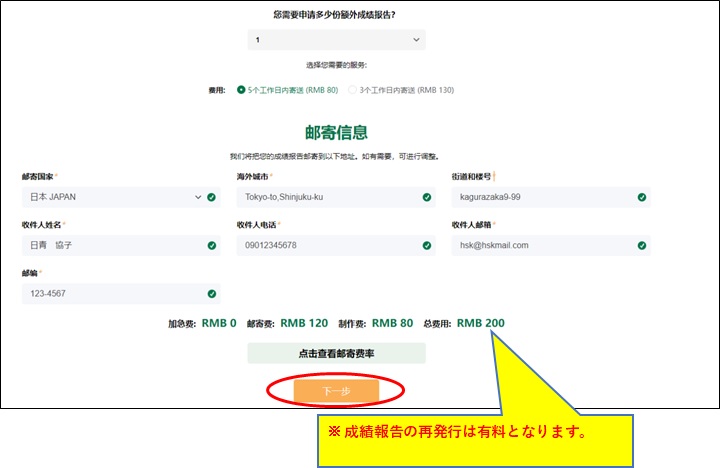Image resolution: width=720 pixels, height=468 pixels.
Task: Click into the 街道和楼号 address field
Action: (540, 197)
